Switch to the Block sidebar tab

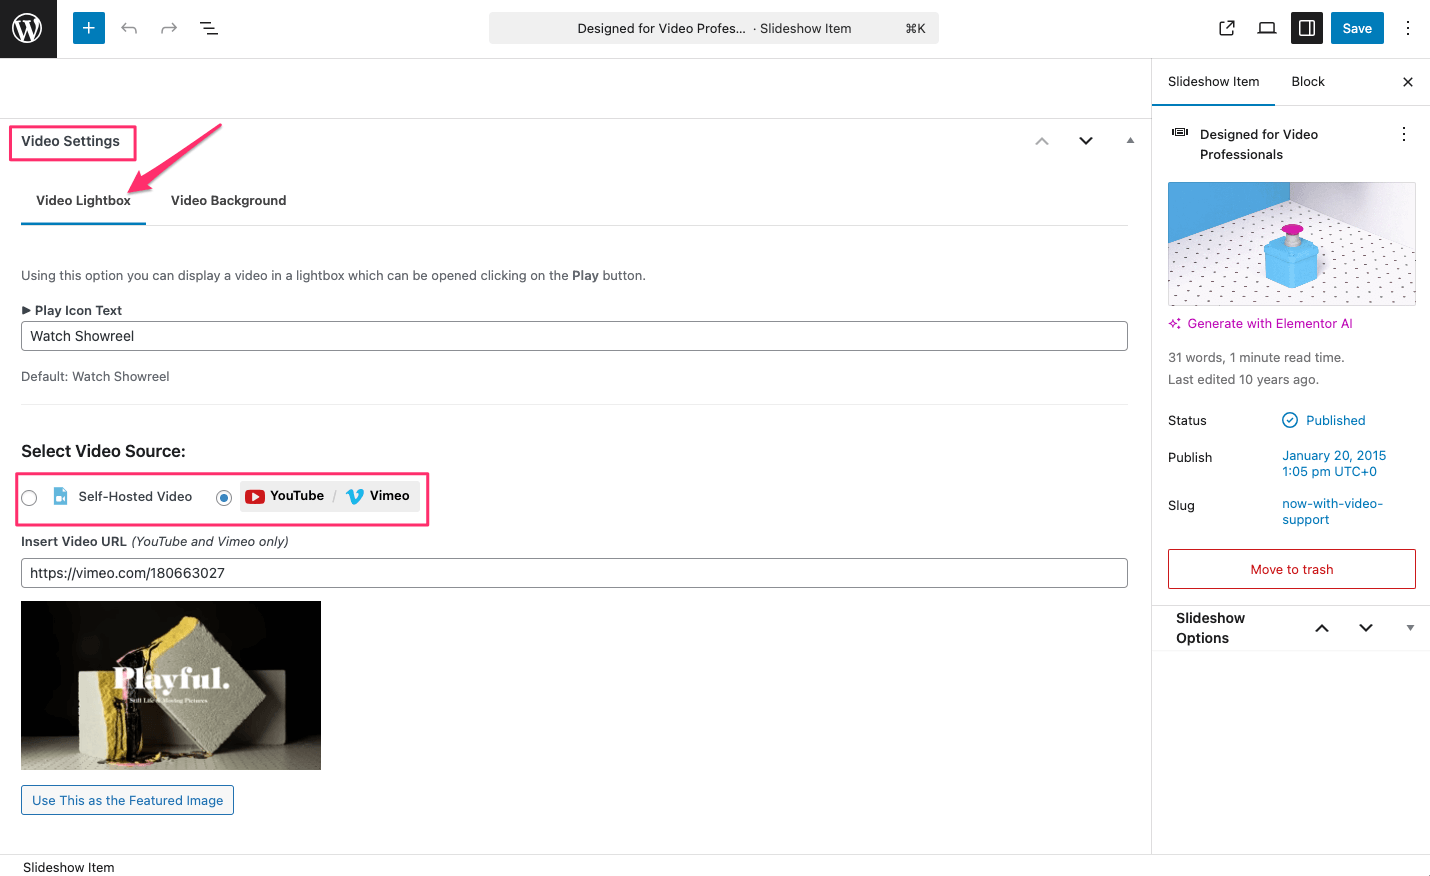pyautogui.click(x=1307, y=82)
